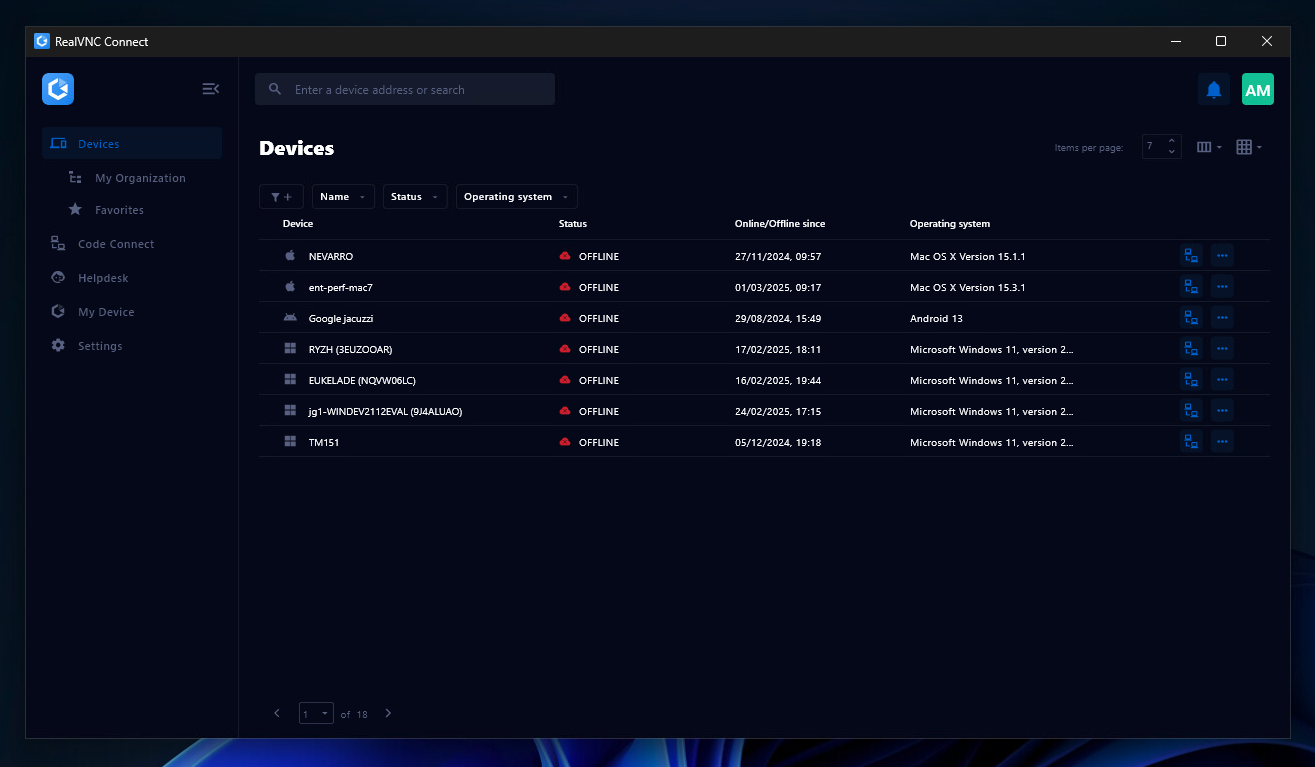Open the Name filter dropdown
The width and height of the screenshot is (1315, 767).
(x=343, y=197)
